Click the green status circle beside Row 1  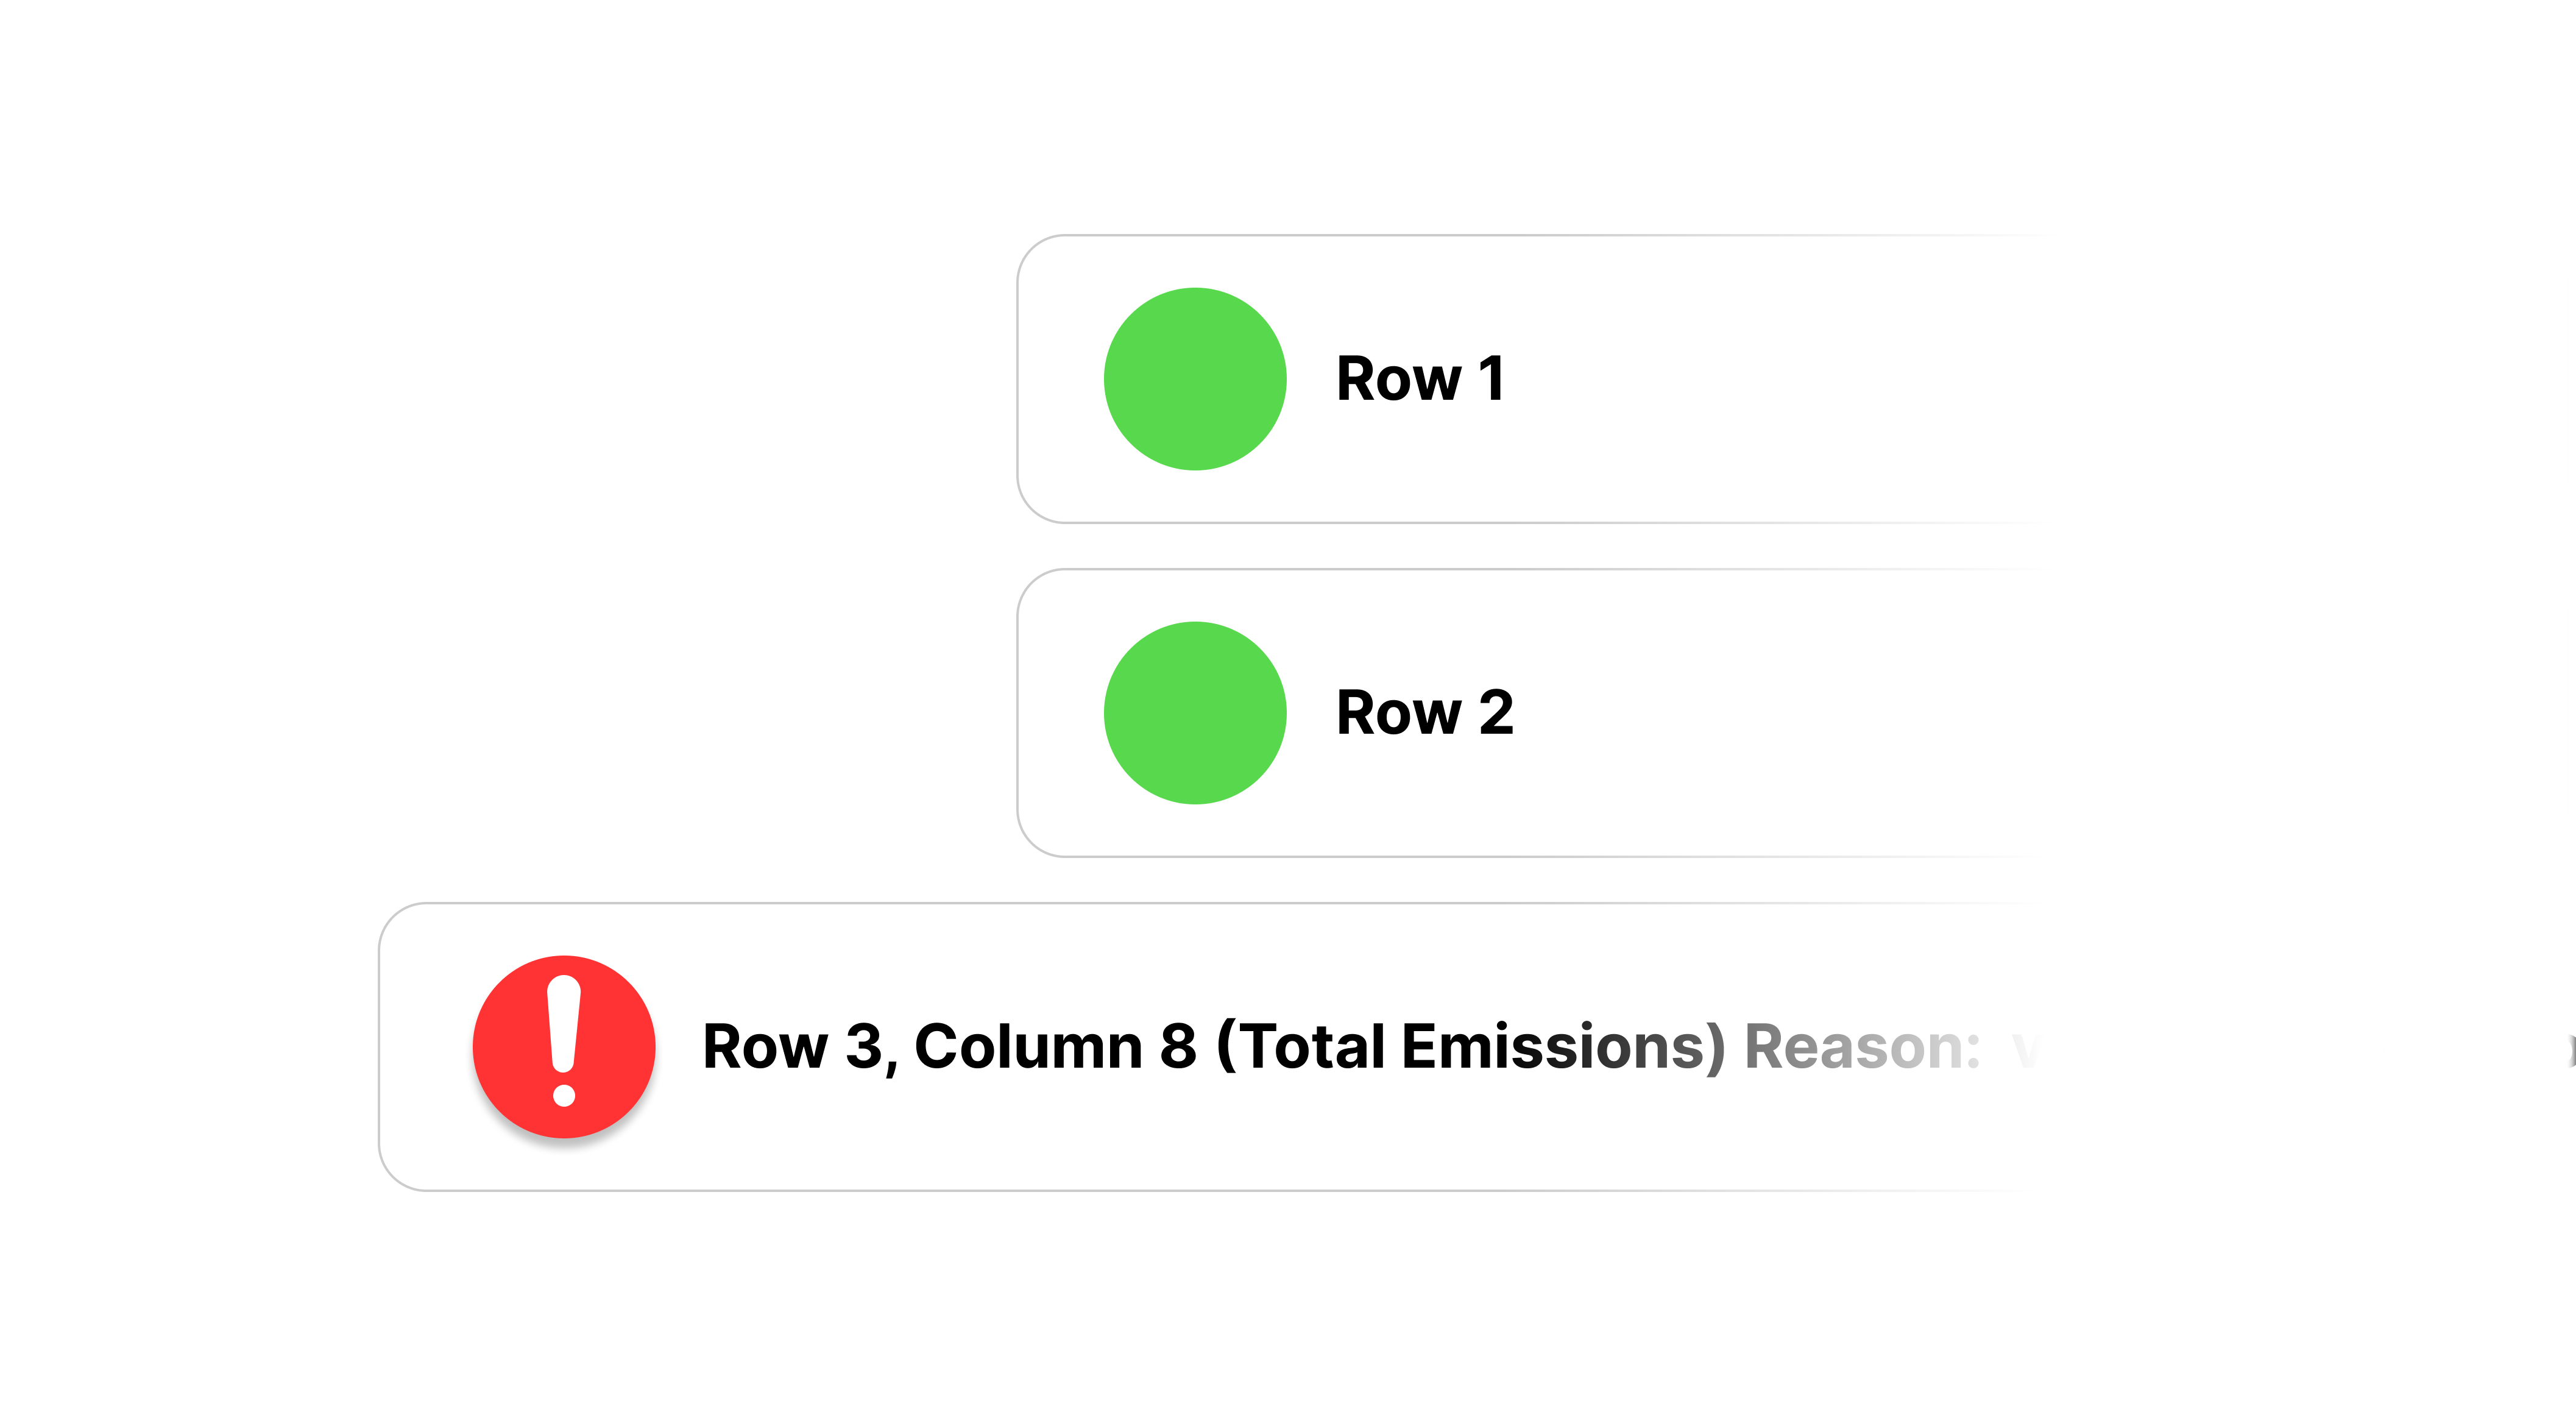[1195, 379]
